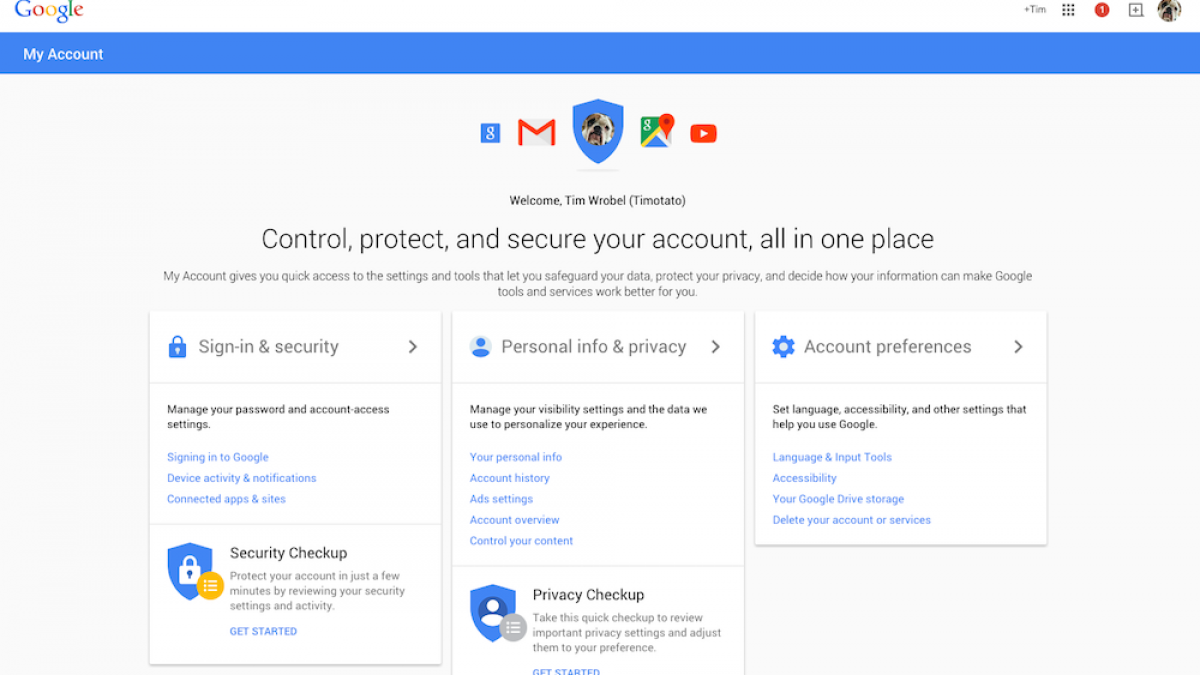Click the Gmail icon

536,133
